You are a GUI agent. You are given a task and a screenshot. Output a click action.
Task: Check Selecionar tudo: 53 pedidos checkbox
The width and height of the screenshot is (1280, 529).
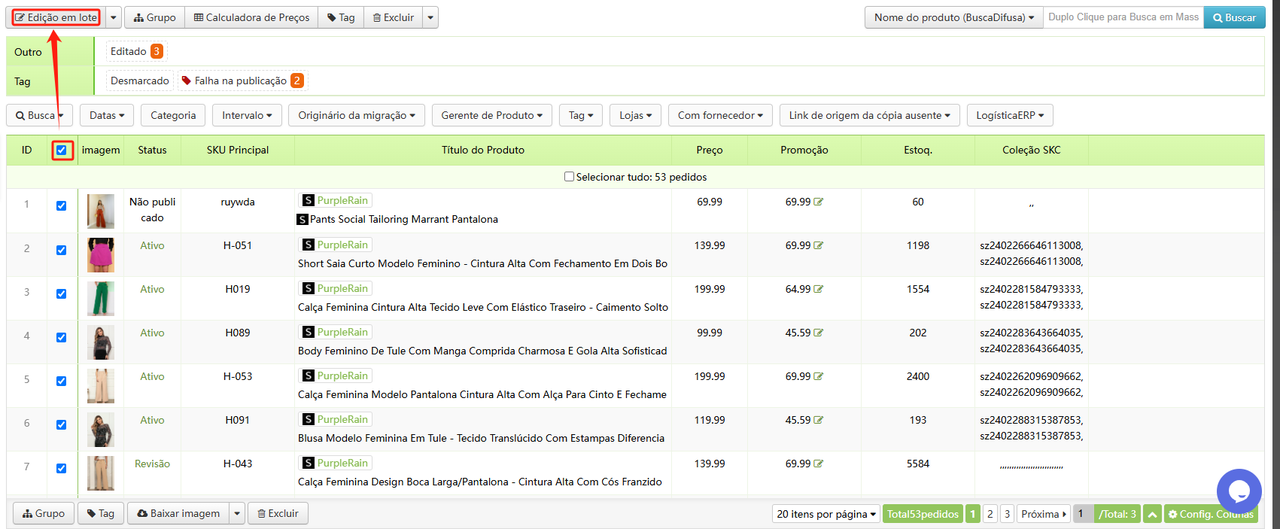tap(569, 177)
